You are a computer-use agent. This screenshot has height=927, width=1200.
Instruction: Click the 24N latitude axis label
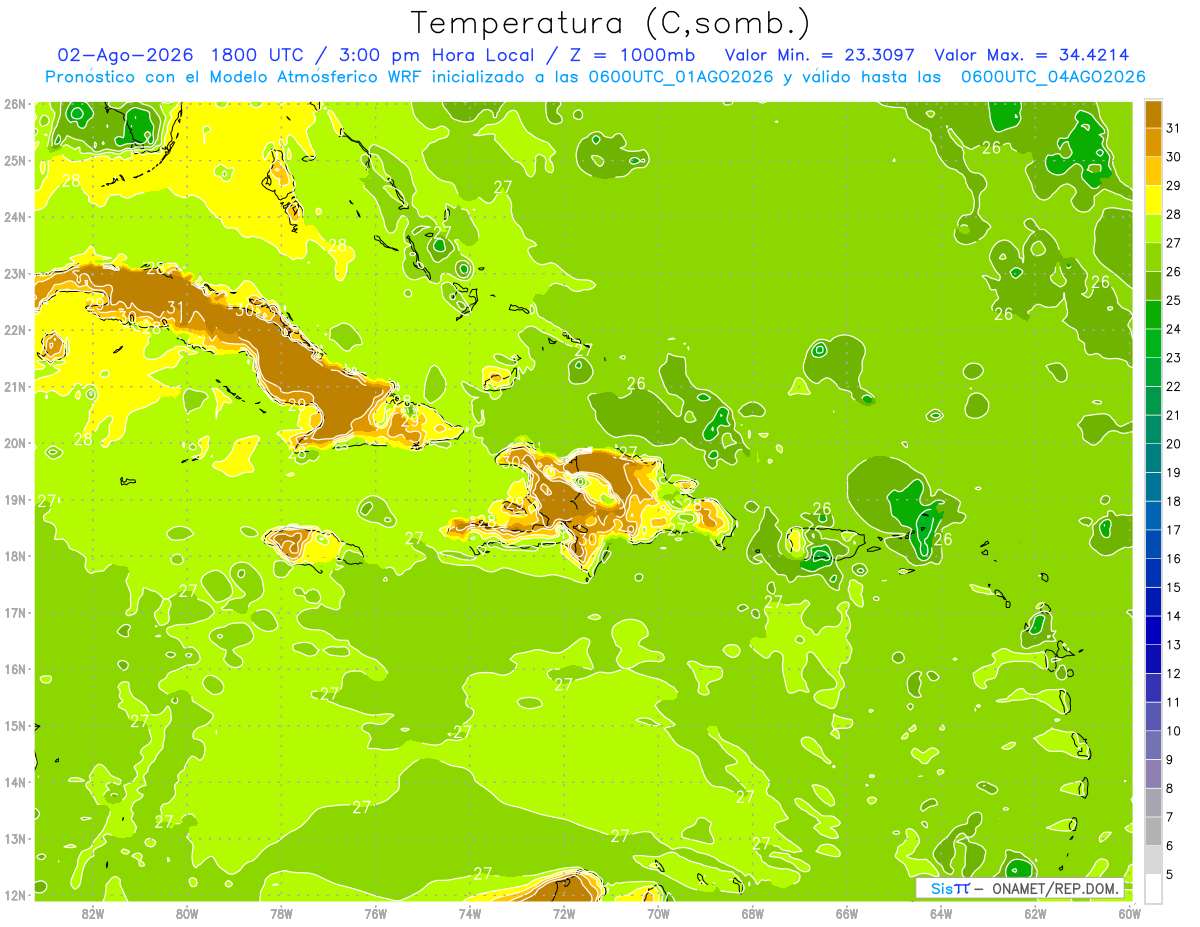tap(14, 217)
